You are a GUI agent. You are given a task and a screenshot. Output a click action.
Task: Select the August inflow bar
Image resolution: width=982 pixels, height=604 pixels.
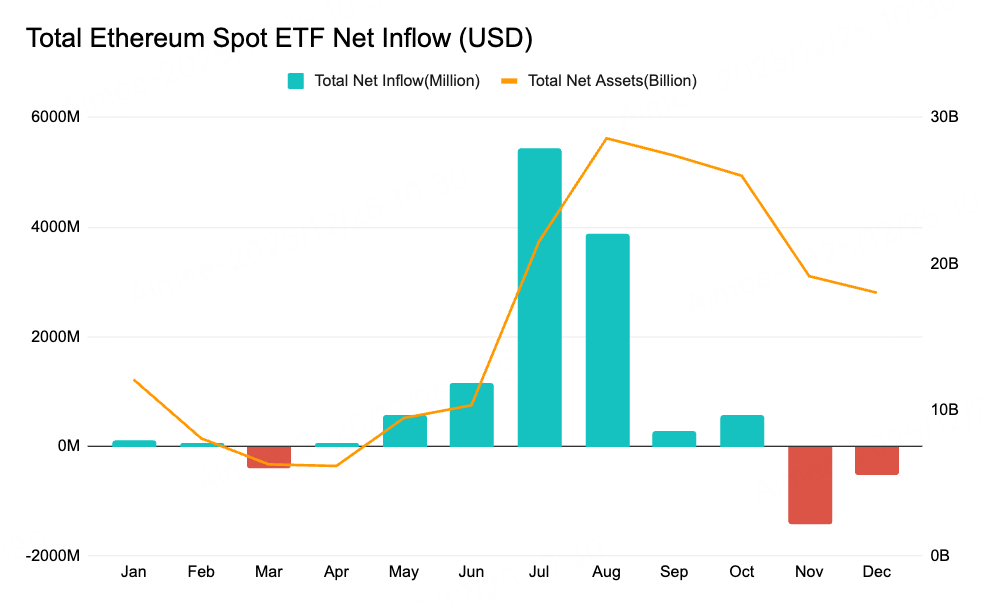coord(607,340)
